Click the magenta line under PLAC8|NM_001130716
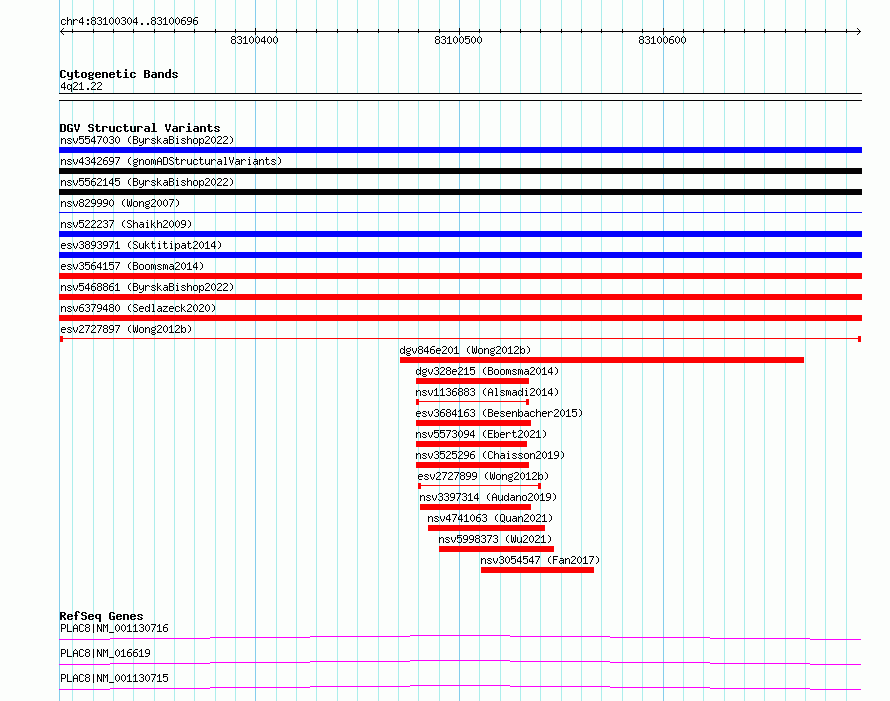The width and height of the screenshot is (890, 701). point(460,637)
